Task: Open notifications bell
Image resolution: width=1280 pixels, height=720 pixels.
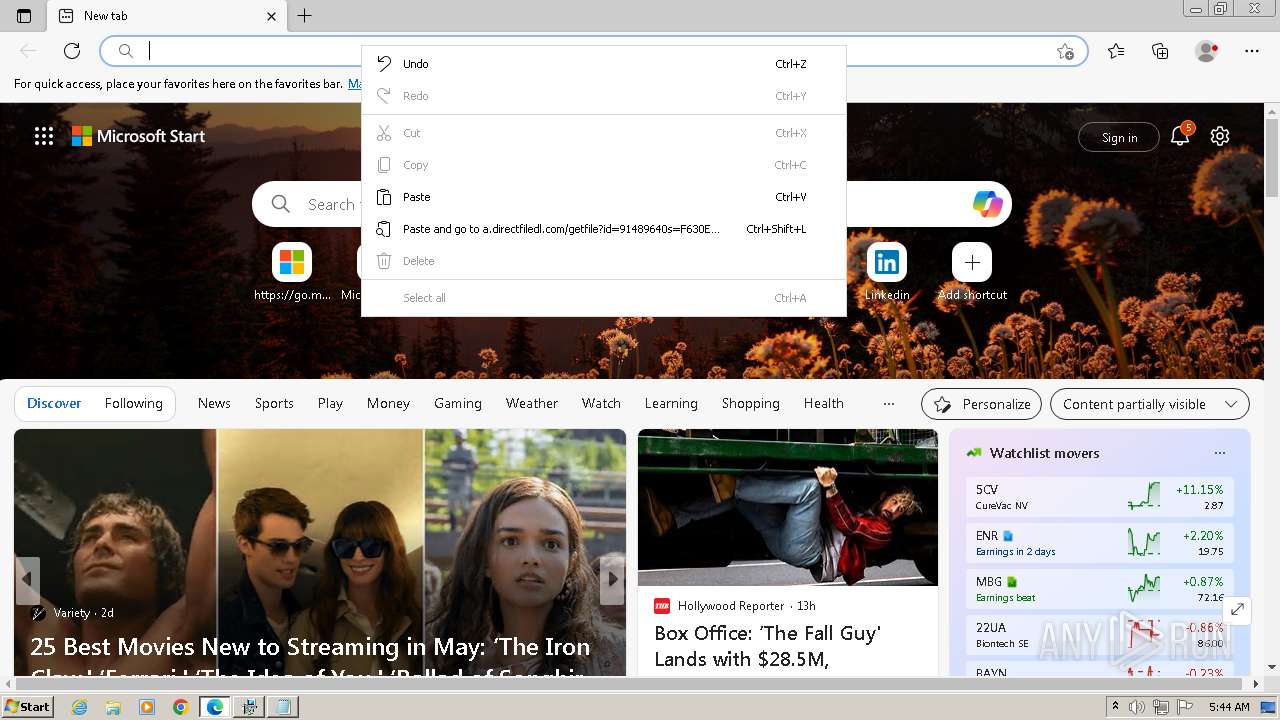Action: (1180, 137)
